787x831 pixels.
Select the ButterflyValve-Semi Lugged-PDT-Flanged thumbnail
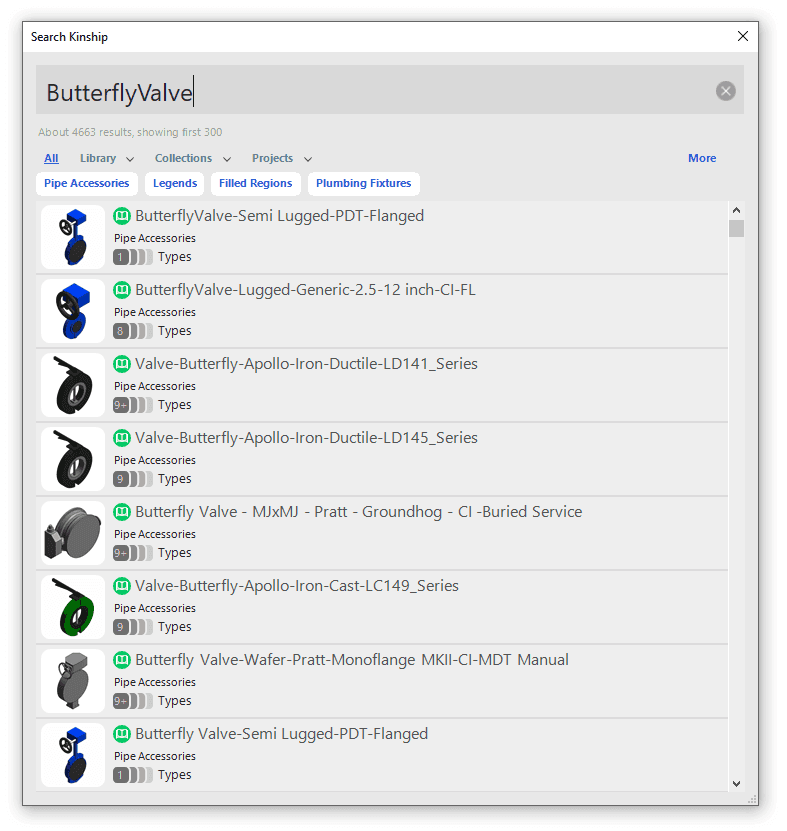click(x=73, y=237)
